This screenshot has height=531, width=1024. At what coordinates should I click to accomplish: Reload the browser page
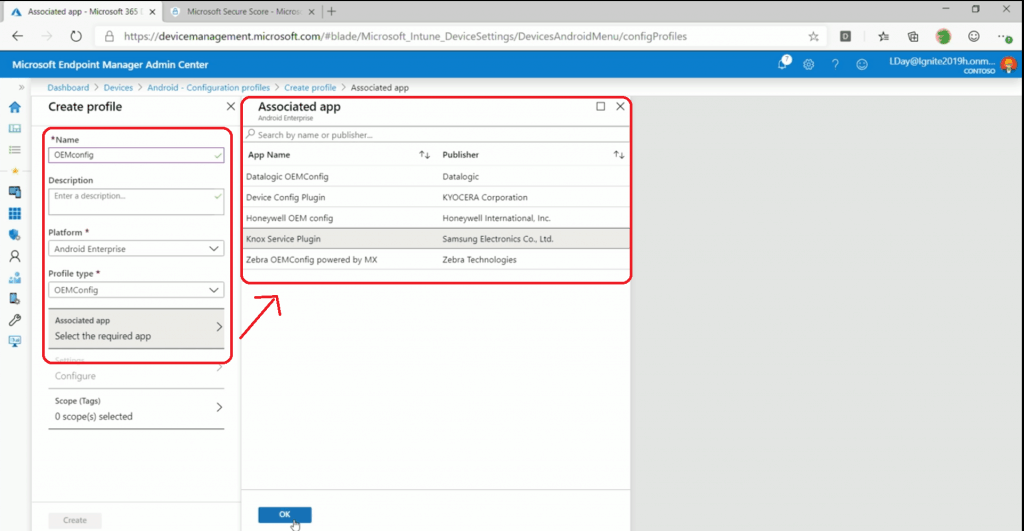[76, 37]
